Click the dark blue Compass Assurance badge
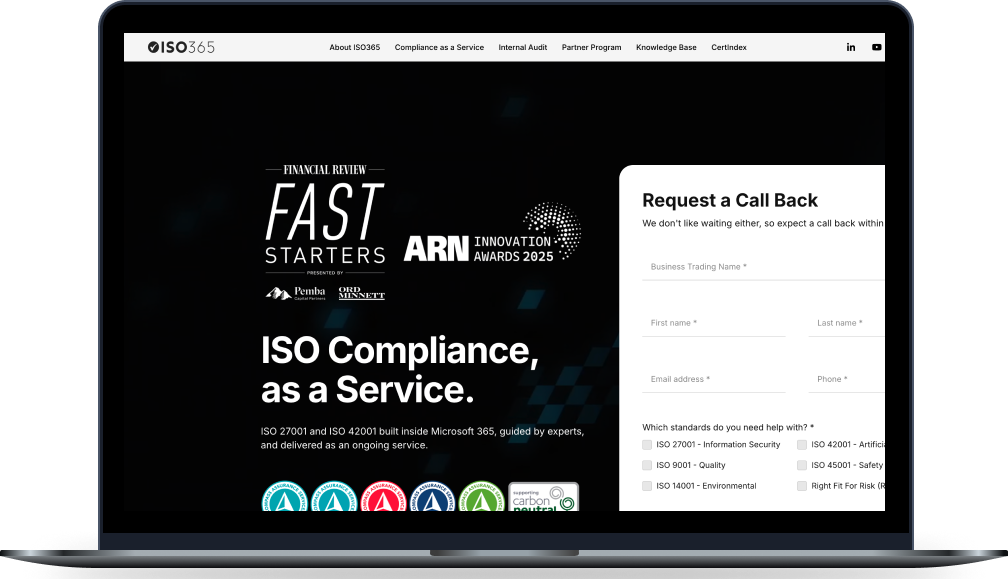 point(433,496)
